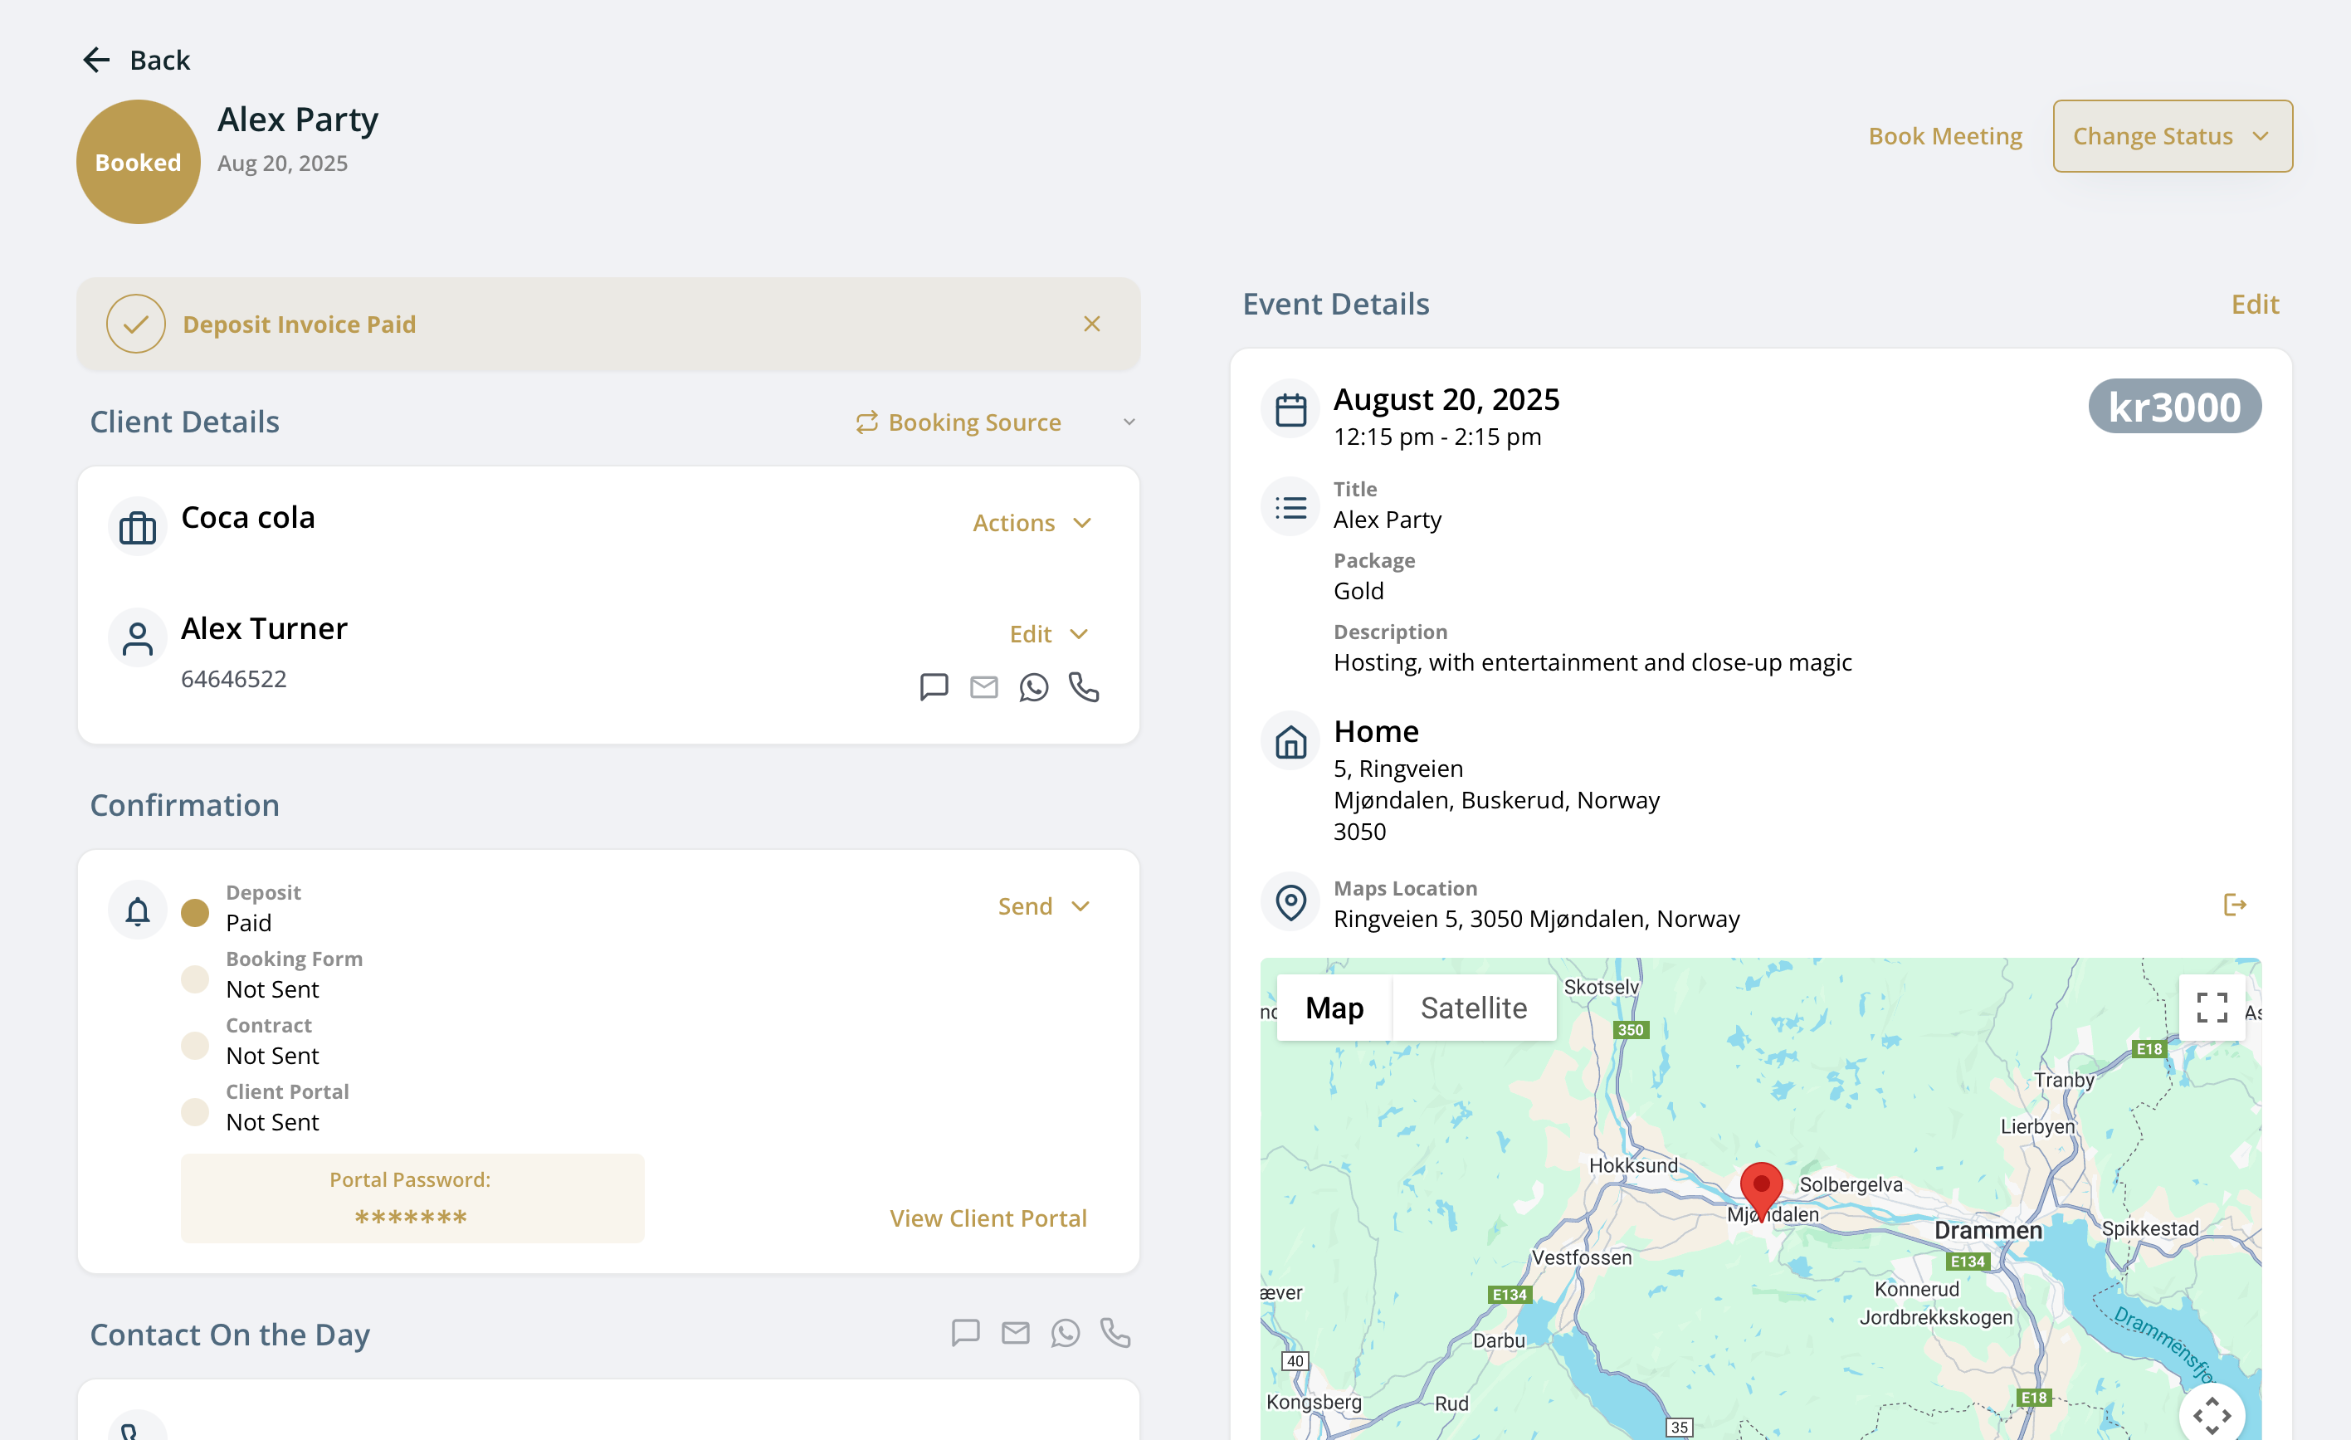Switch map to Satellite view
The image size is (2351, 1440).
tap(1473, 1008)
